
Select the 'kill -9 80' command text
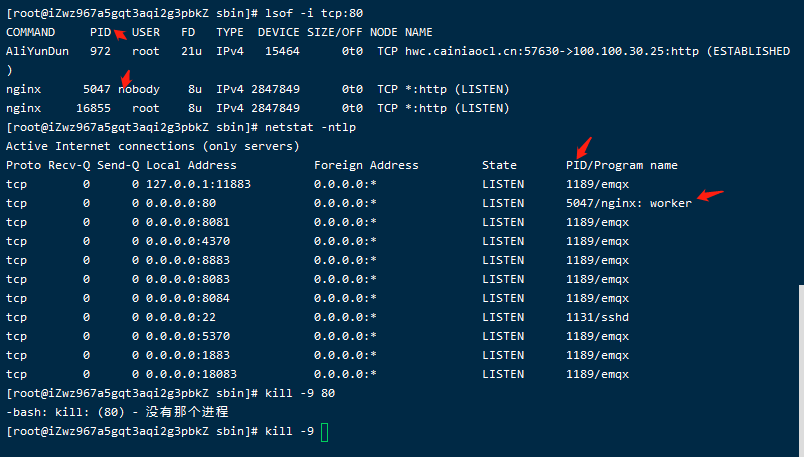pyautogui.click(x=300, y=393)
